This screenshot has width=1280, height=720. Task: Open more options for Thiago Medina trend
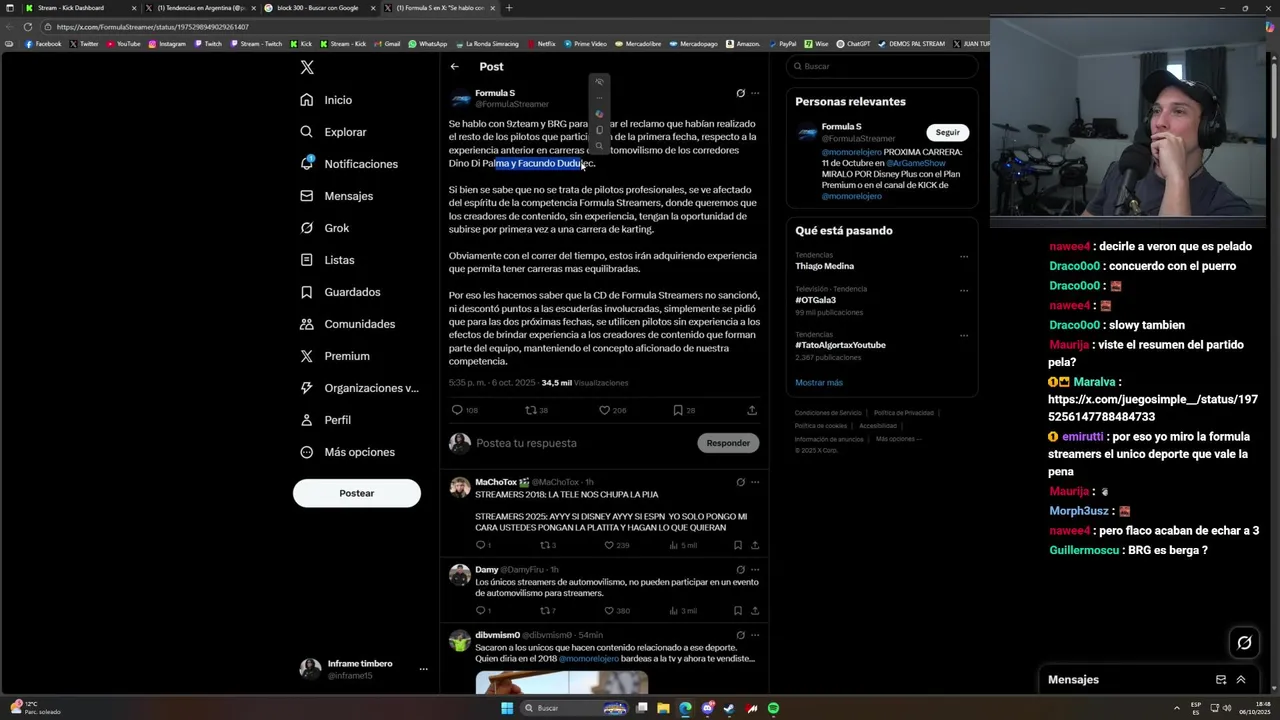[x=964, y=256]
